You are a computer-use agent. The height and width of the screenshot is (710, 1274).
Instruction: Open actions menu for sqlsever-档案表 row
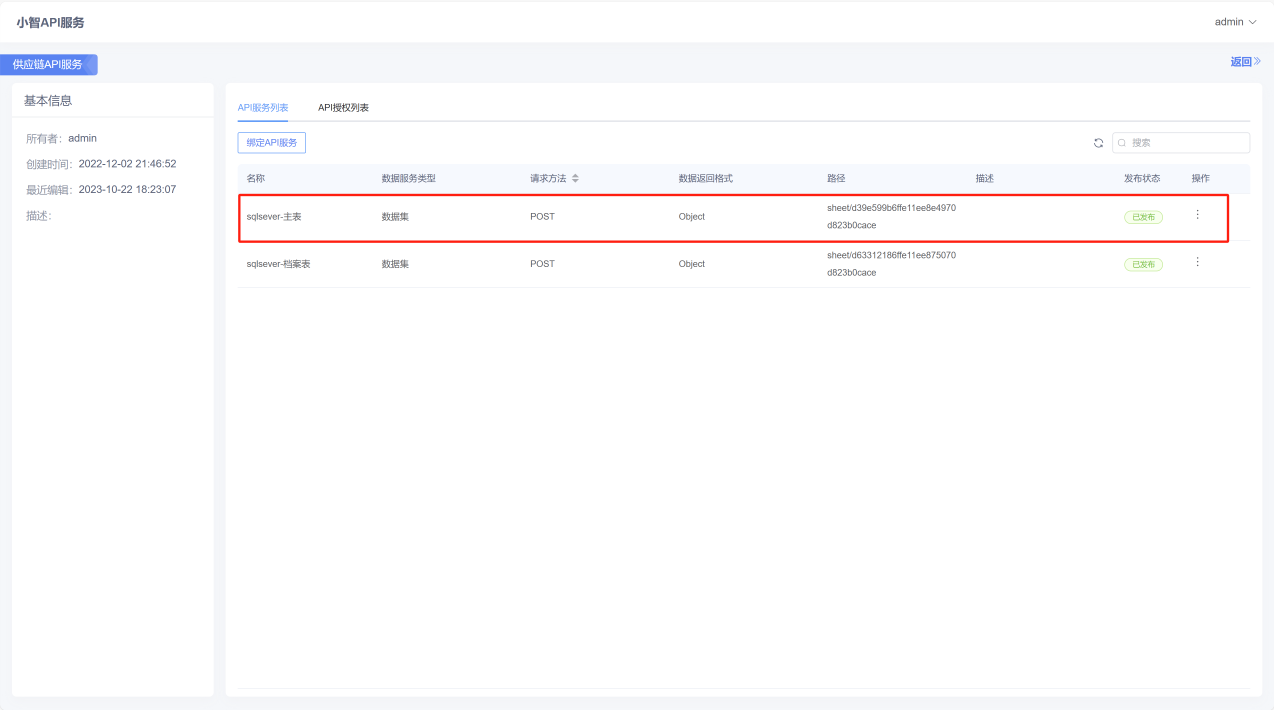point(1197,262)
